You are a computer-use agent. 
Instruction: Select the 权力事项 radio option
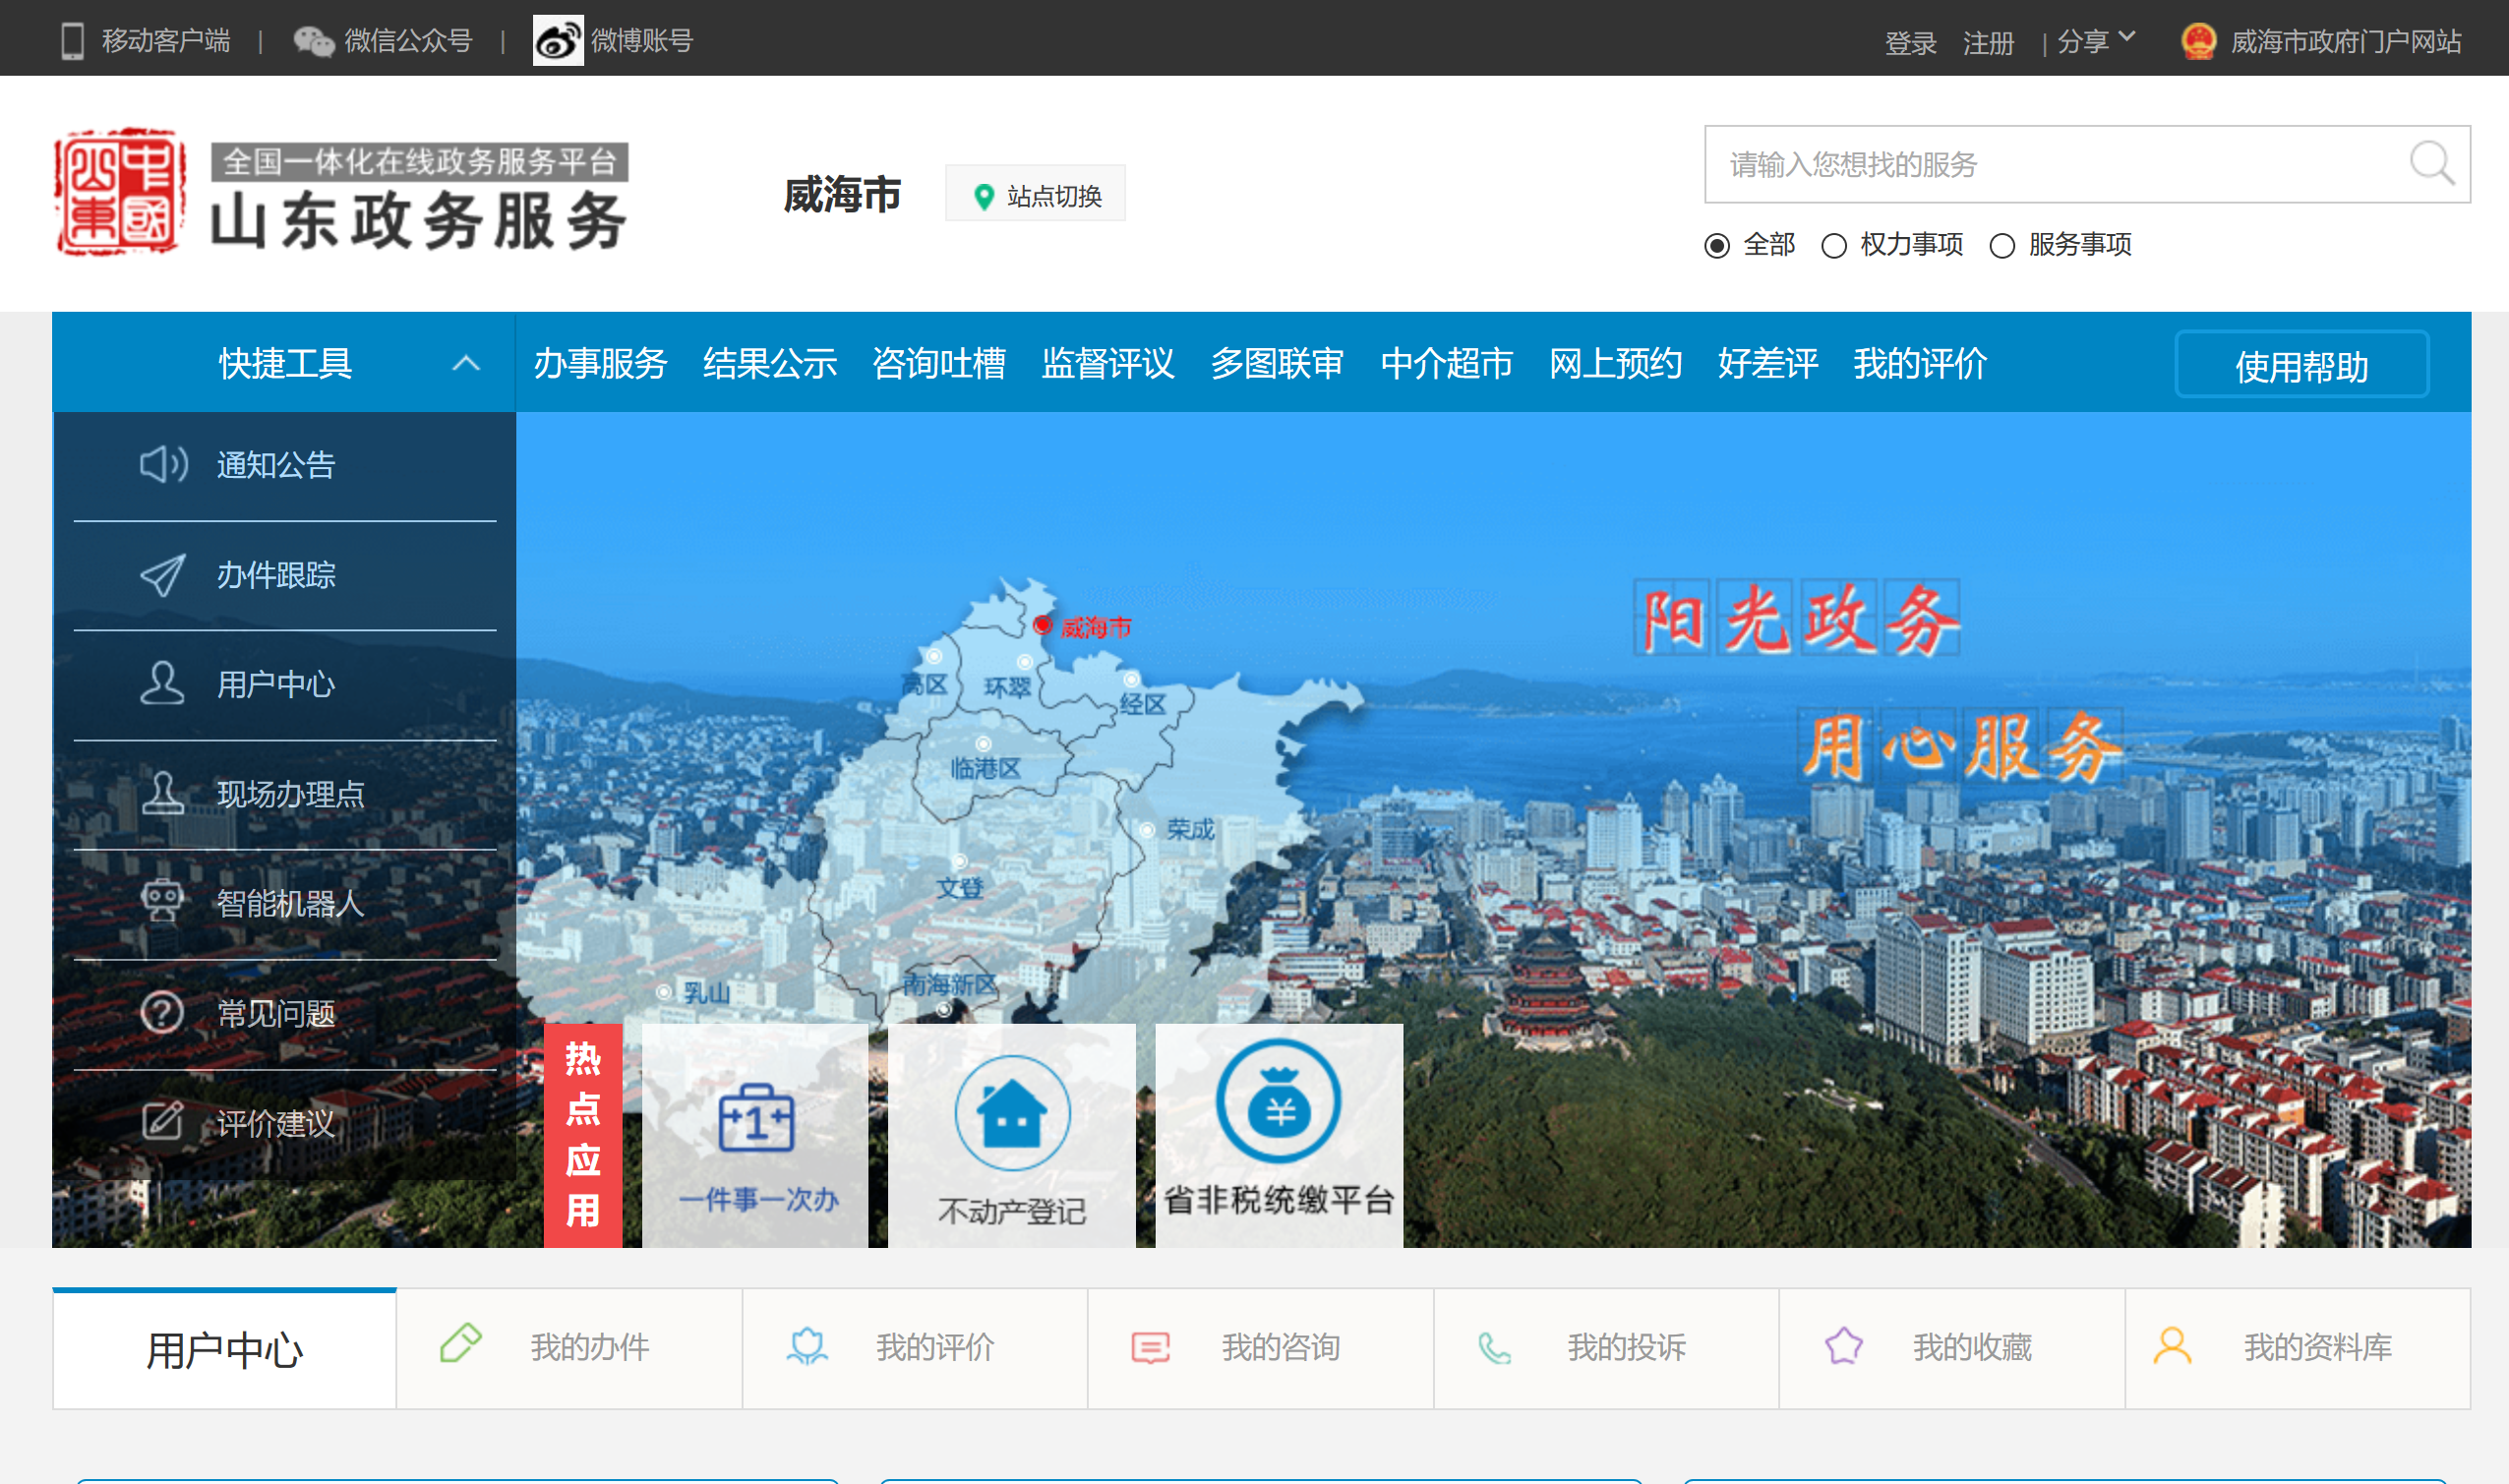(1833, 246)
